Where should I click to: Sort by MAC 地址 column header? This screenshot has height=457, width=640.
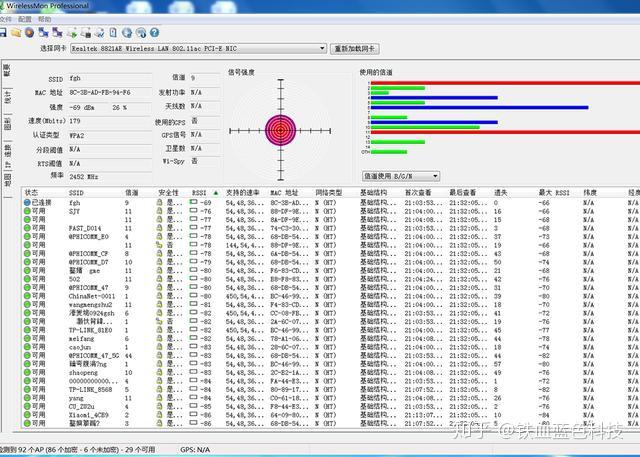(284, 193)
